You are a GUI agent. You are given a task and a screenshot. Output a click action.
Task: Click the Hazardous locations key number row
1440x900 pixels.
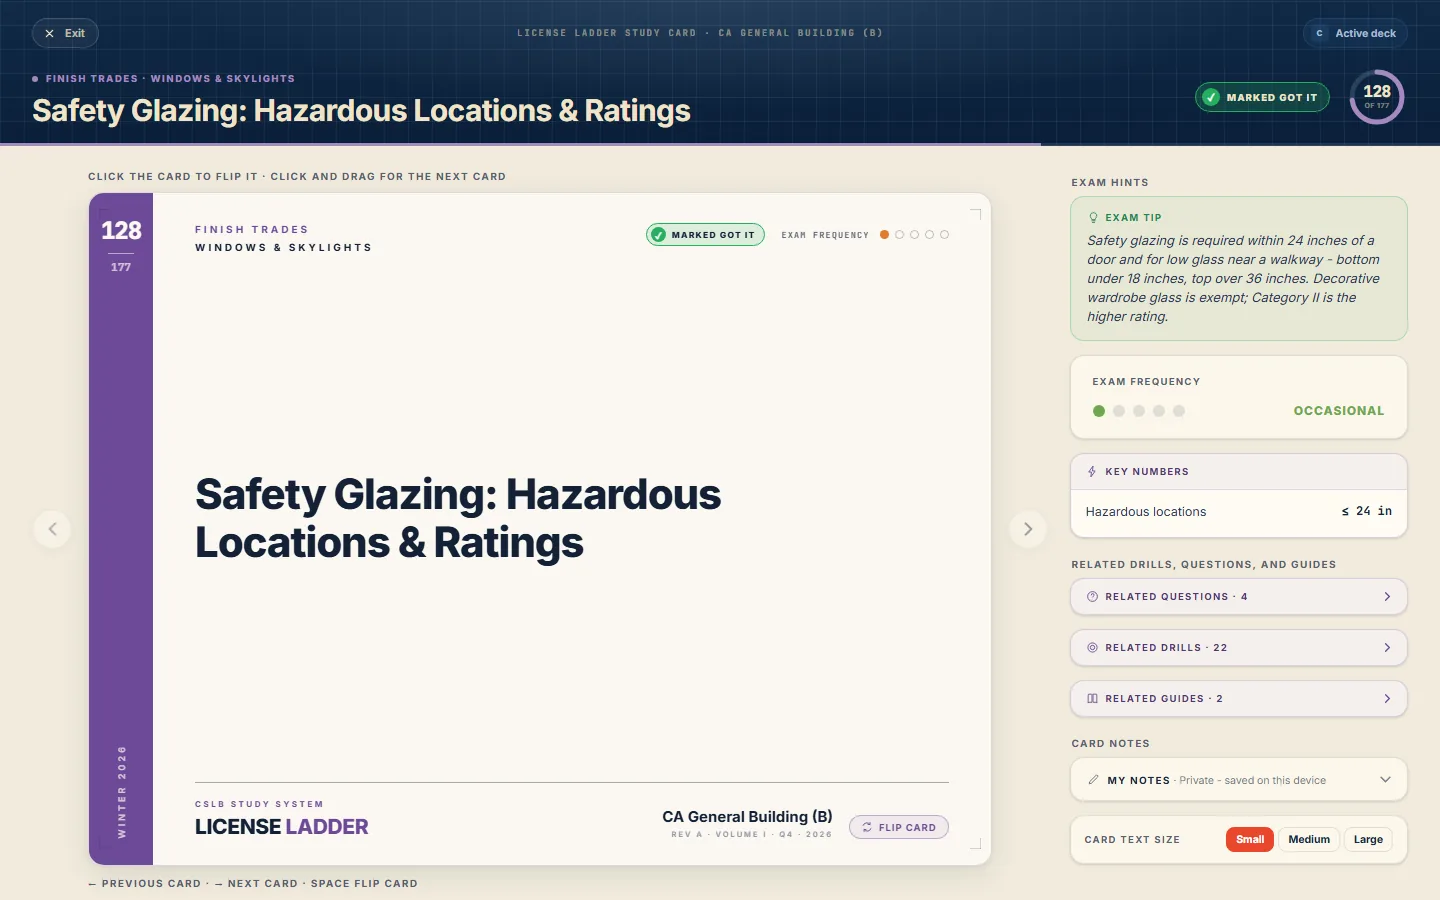[x=1239, y=512]
